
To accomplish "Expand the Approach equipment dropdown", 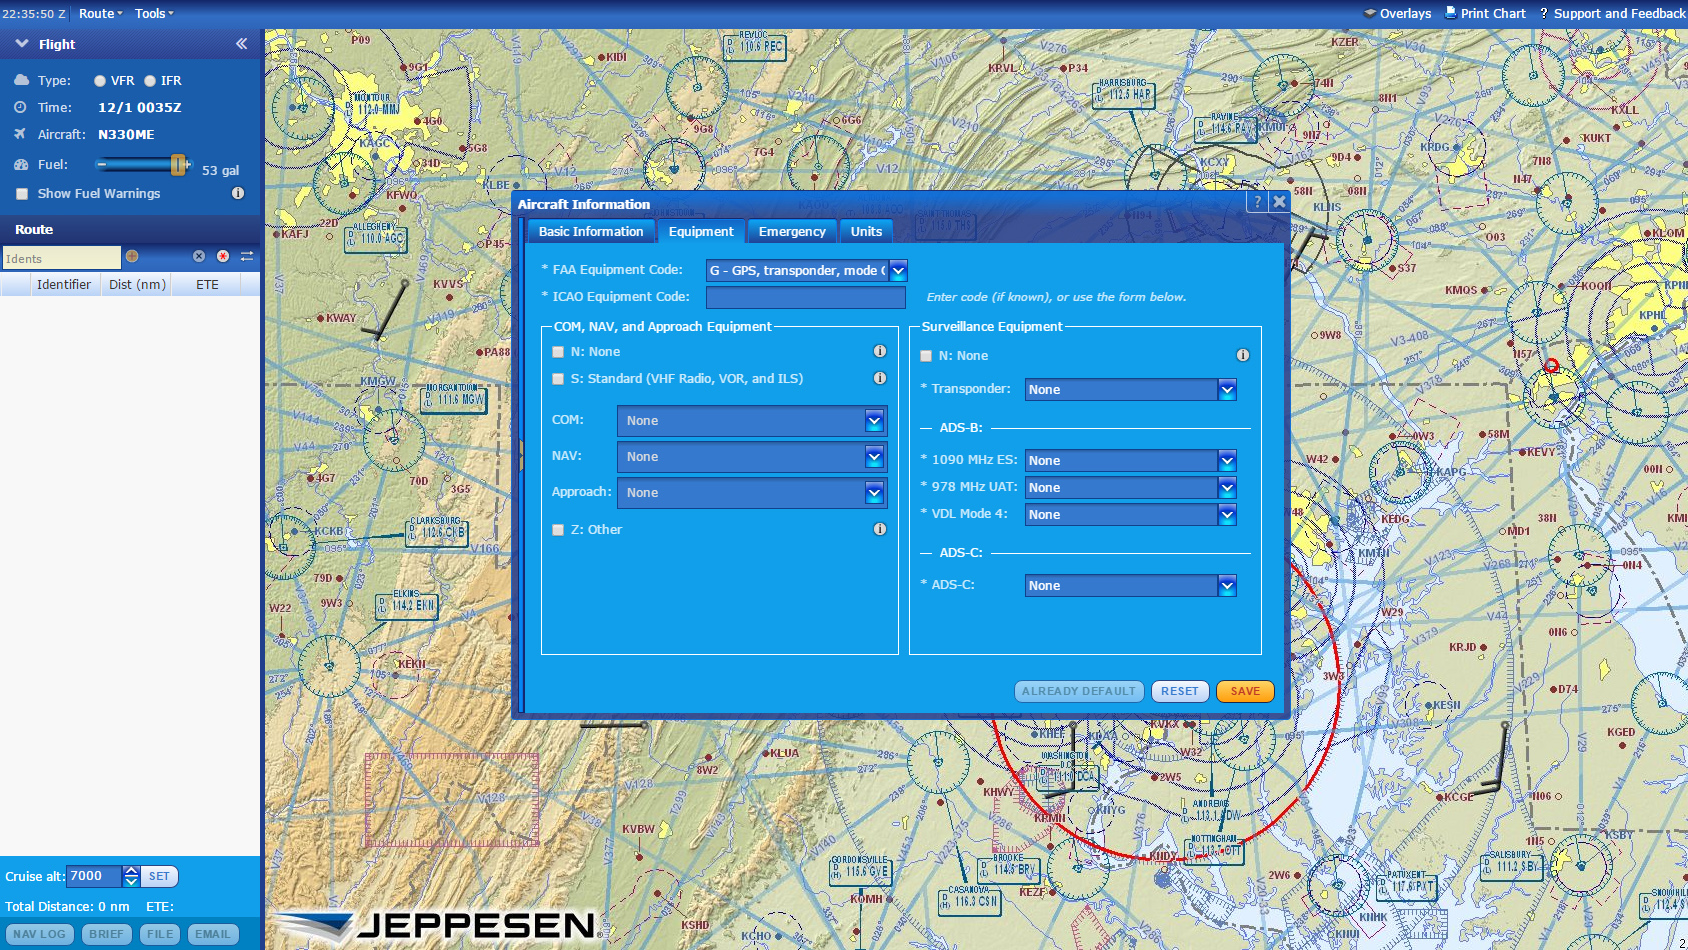I will [x=874, y=492].
